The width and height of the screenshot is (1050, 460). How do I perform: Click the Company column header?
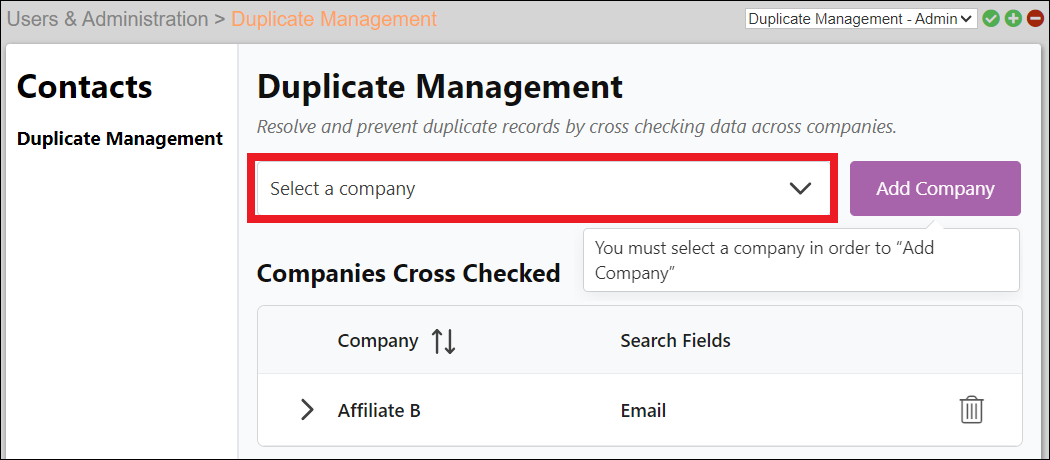point(377,341)
